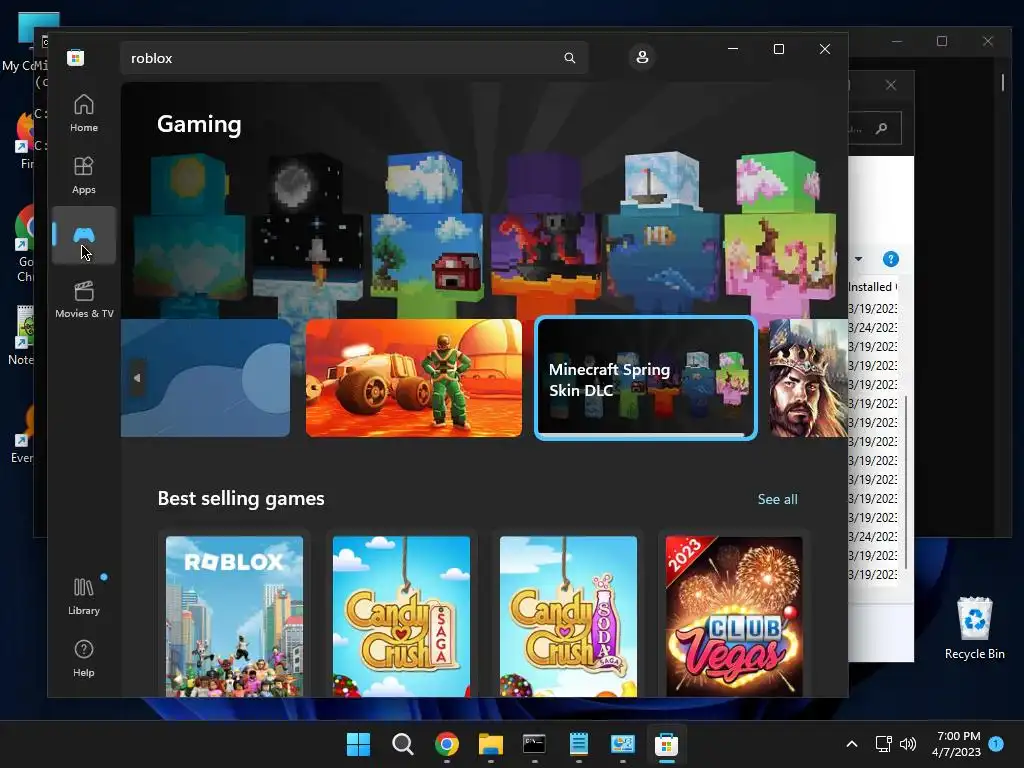Click the search magnifier in Store search box

click(x=569, y=58)
